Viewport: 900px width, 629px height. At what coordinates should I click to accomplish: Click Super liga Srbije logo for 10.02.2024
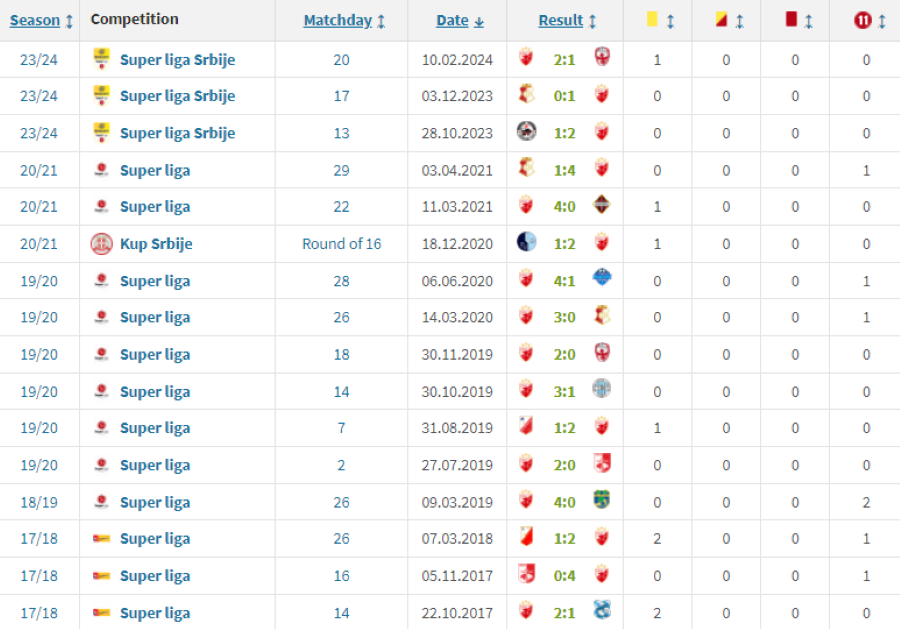coord(102,59)
